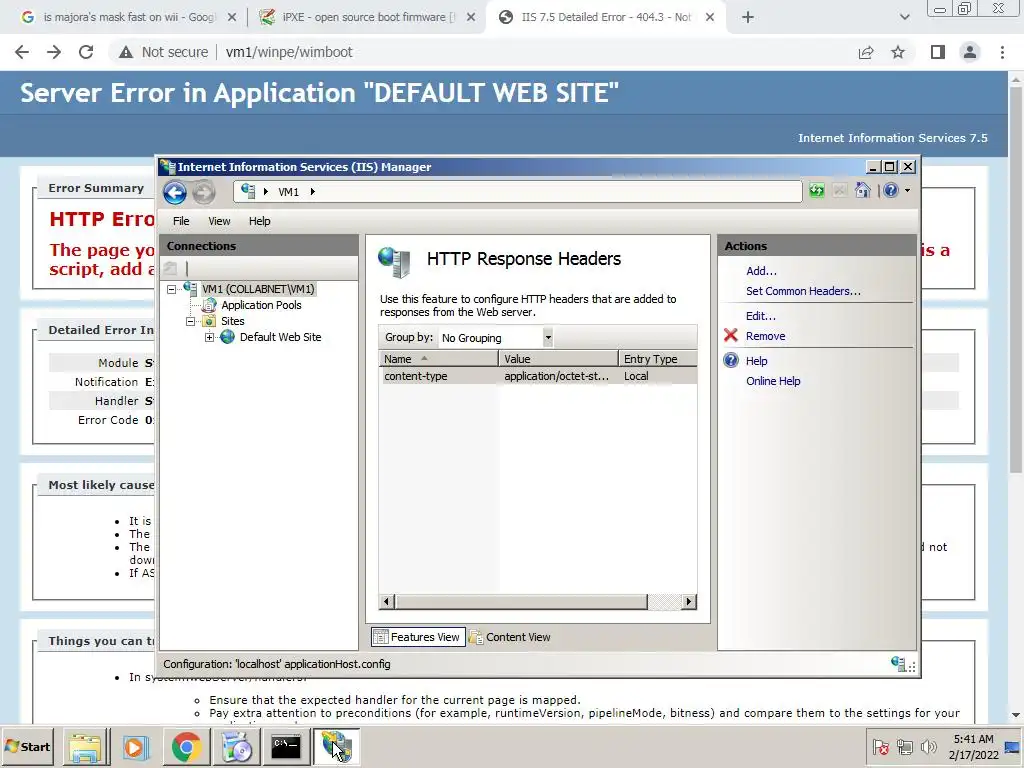Switch to Content View tab
This screenshot has width=1024, height=768.
click(510, 637)
